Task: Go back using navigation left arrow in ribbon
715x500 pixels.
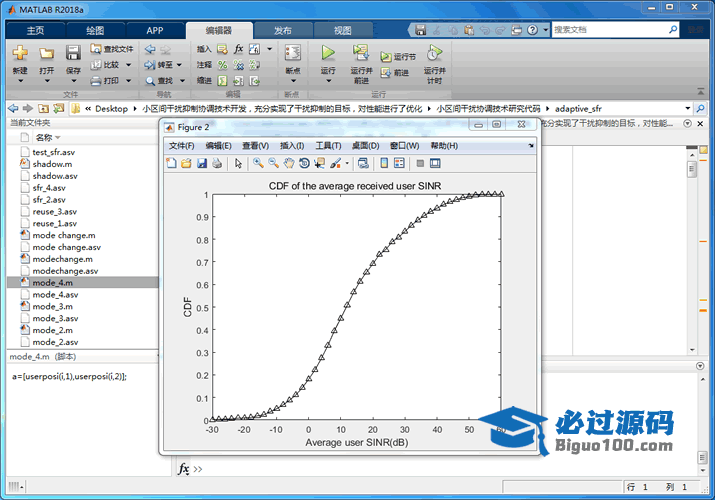Action: pos(150,49)
